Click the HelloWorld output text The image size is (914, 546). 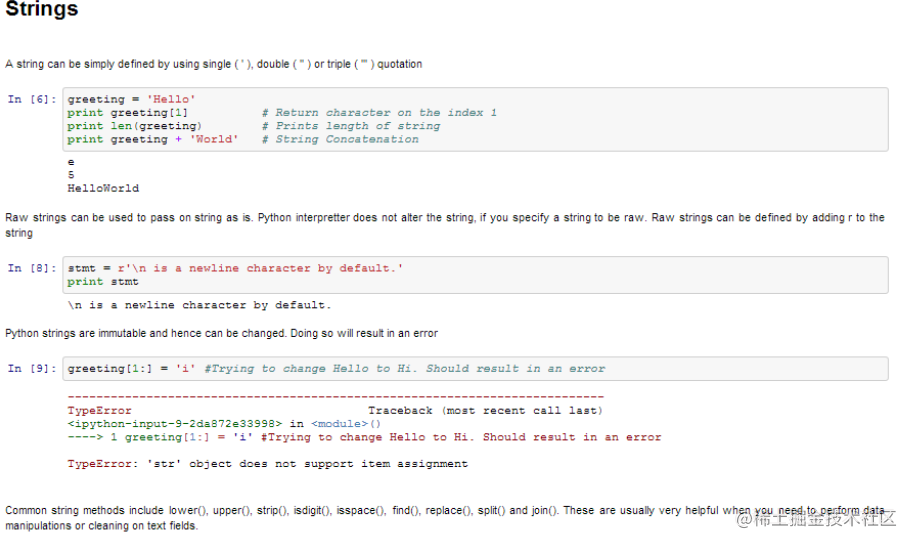pyautogui.click(x=103, y=188)
